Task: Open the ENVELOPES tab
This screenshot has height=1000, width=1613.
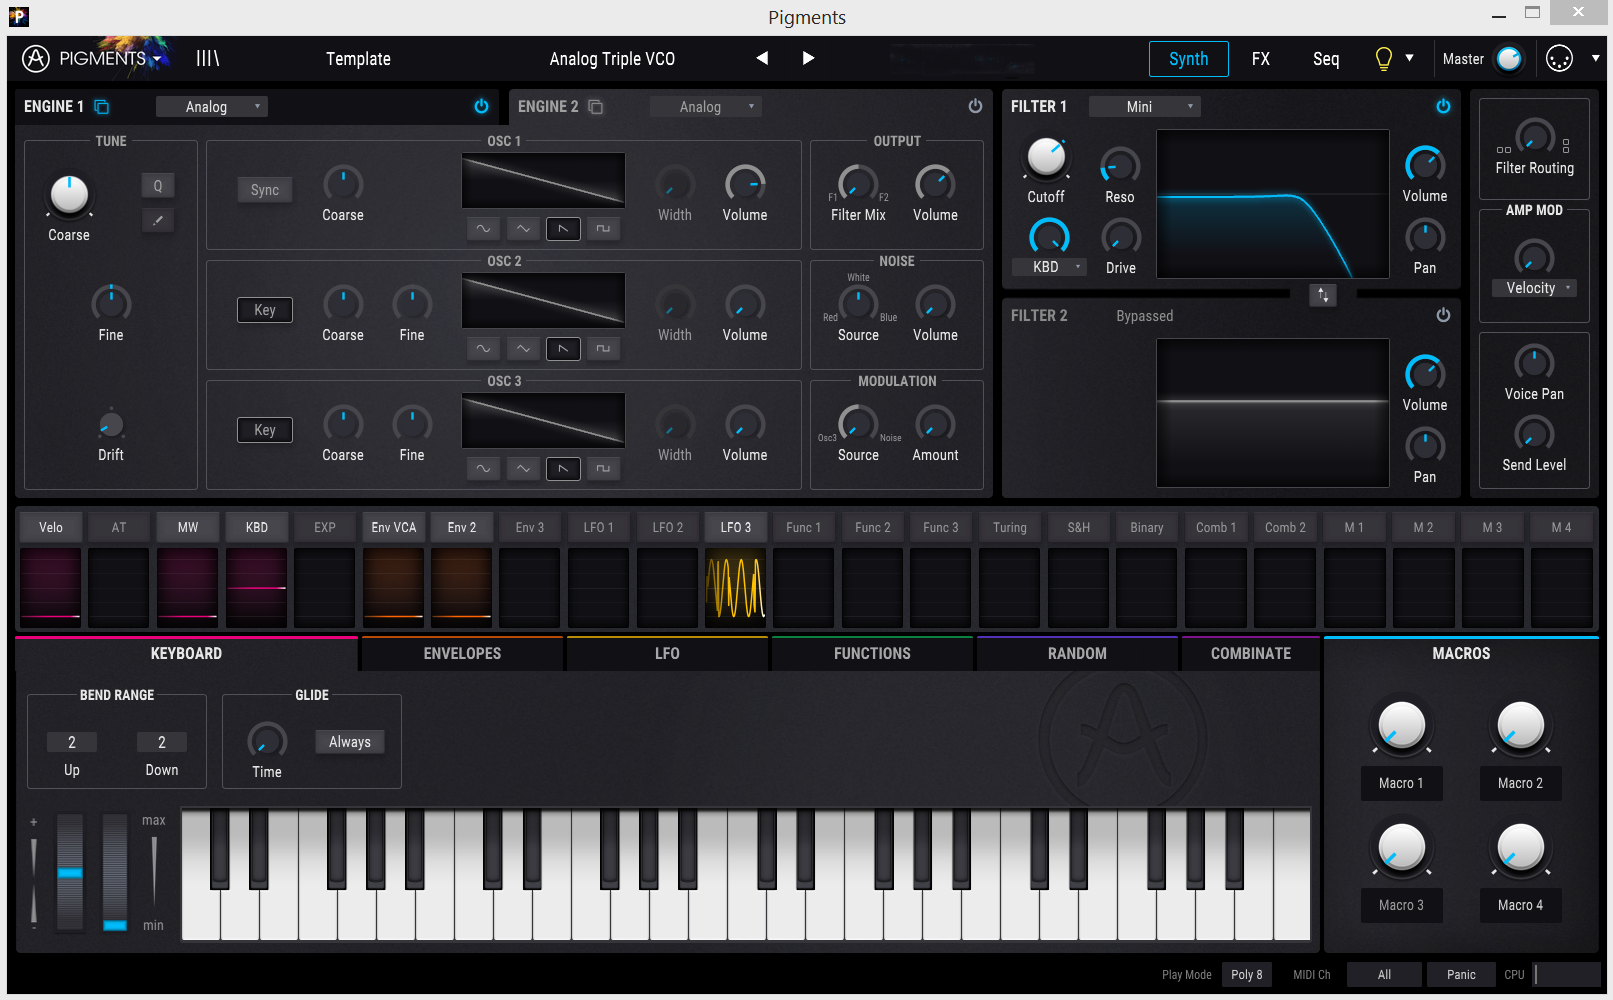Action: click(462, 653)
